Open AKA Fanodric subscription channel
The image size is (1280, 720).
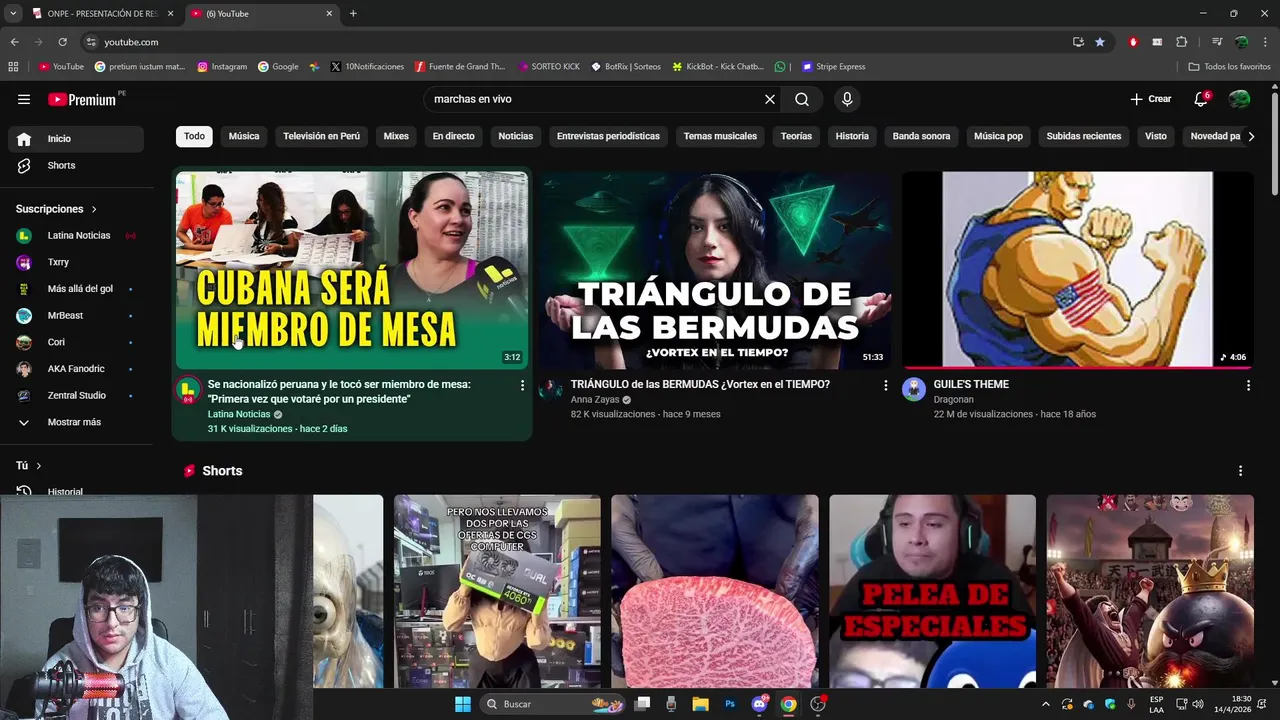pyautogui.click(x=76, y=369)
